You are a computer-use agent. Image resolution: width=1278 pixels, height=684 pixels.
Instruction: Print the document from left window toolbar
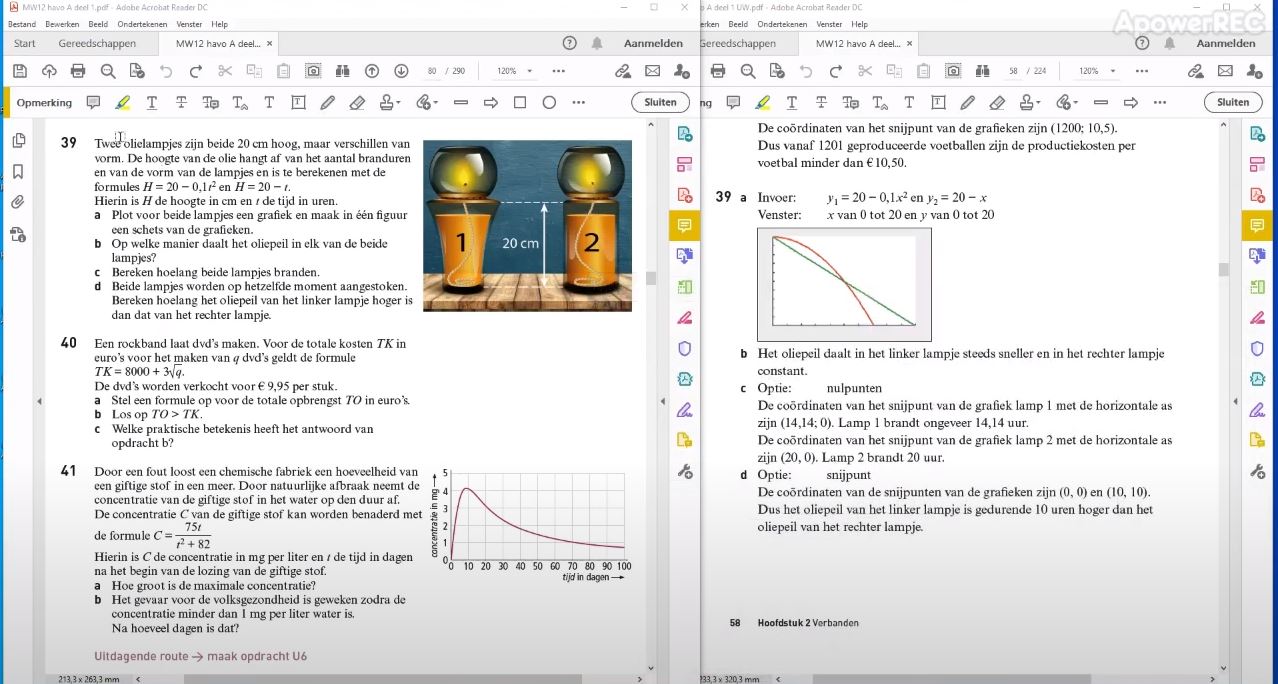pos(78,71)
